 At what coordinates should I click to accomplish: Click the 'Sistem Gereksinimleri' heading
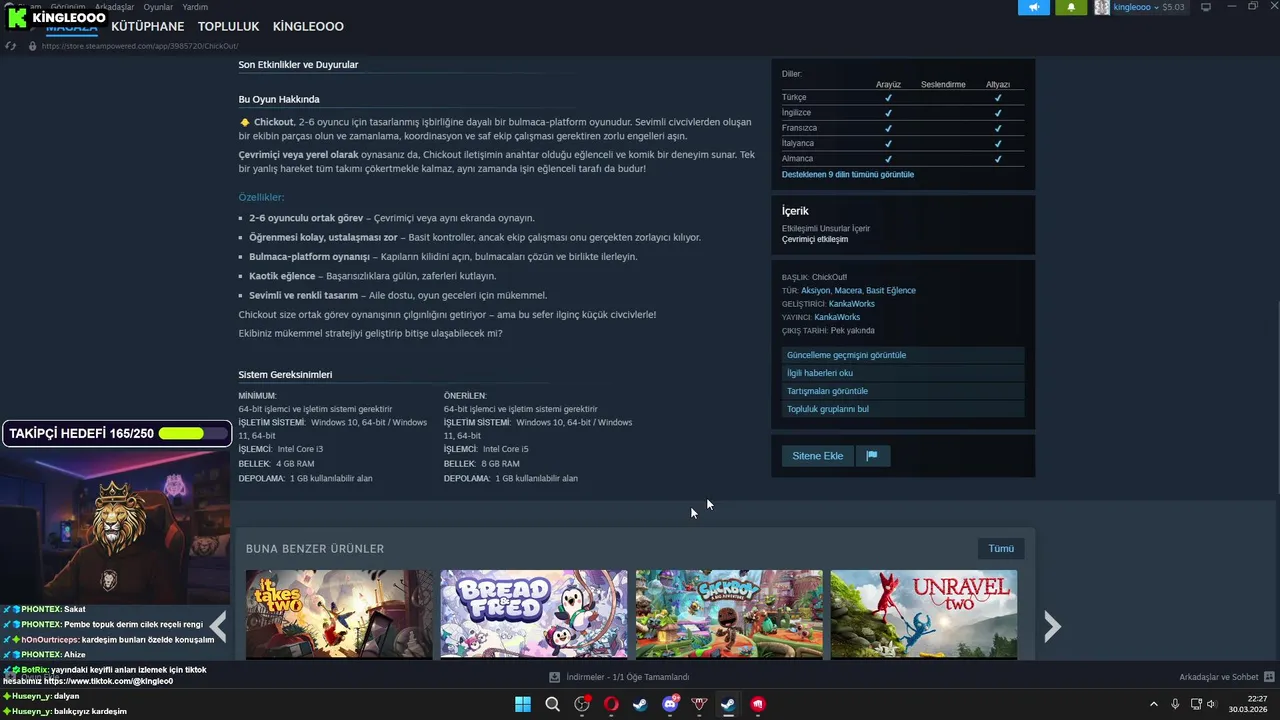(285, 375)
